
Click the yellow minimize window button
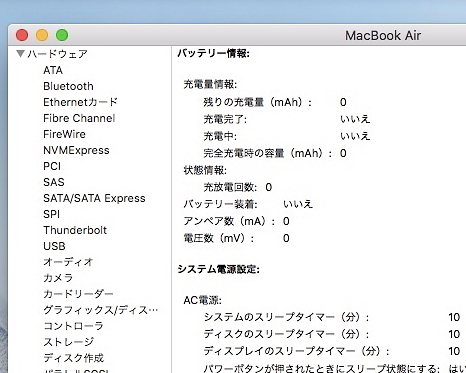[x=42, y=35]
